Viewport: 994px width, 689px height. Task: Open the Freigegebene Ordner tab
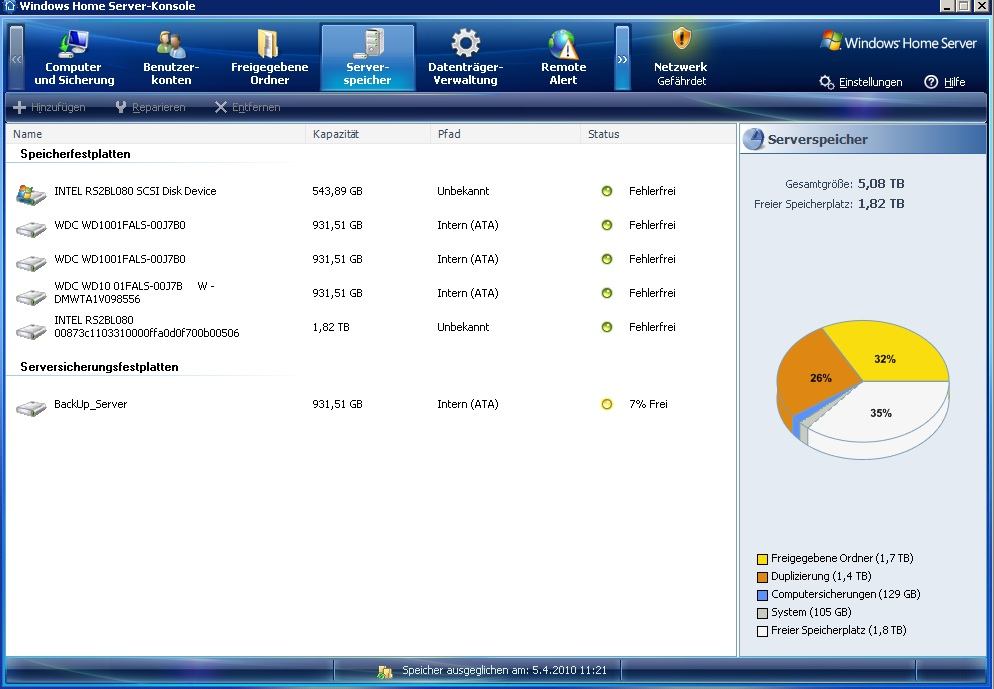click(x=269, y=58)
